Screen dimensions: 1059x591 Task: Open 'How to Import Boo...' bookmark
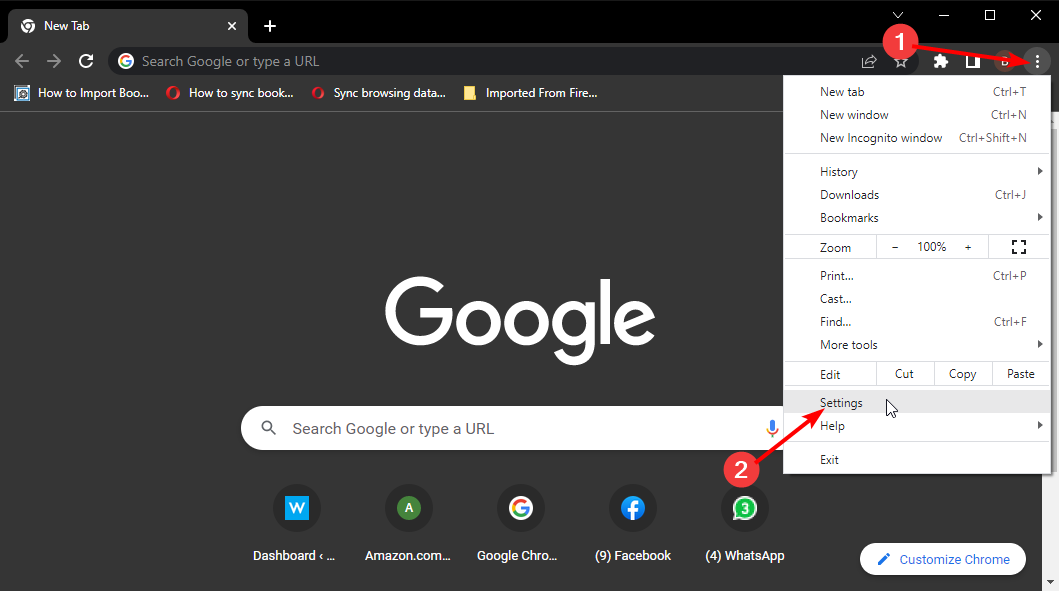(82, 93)
